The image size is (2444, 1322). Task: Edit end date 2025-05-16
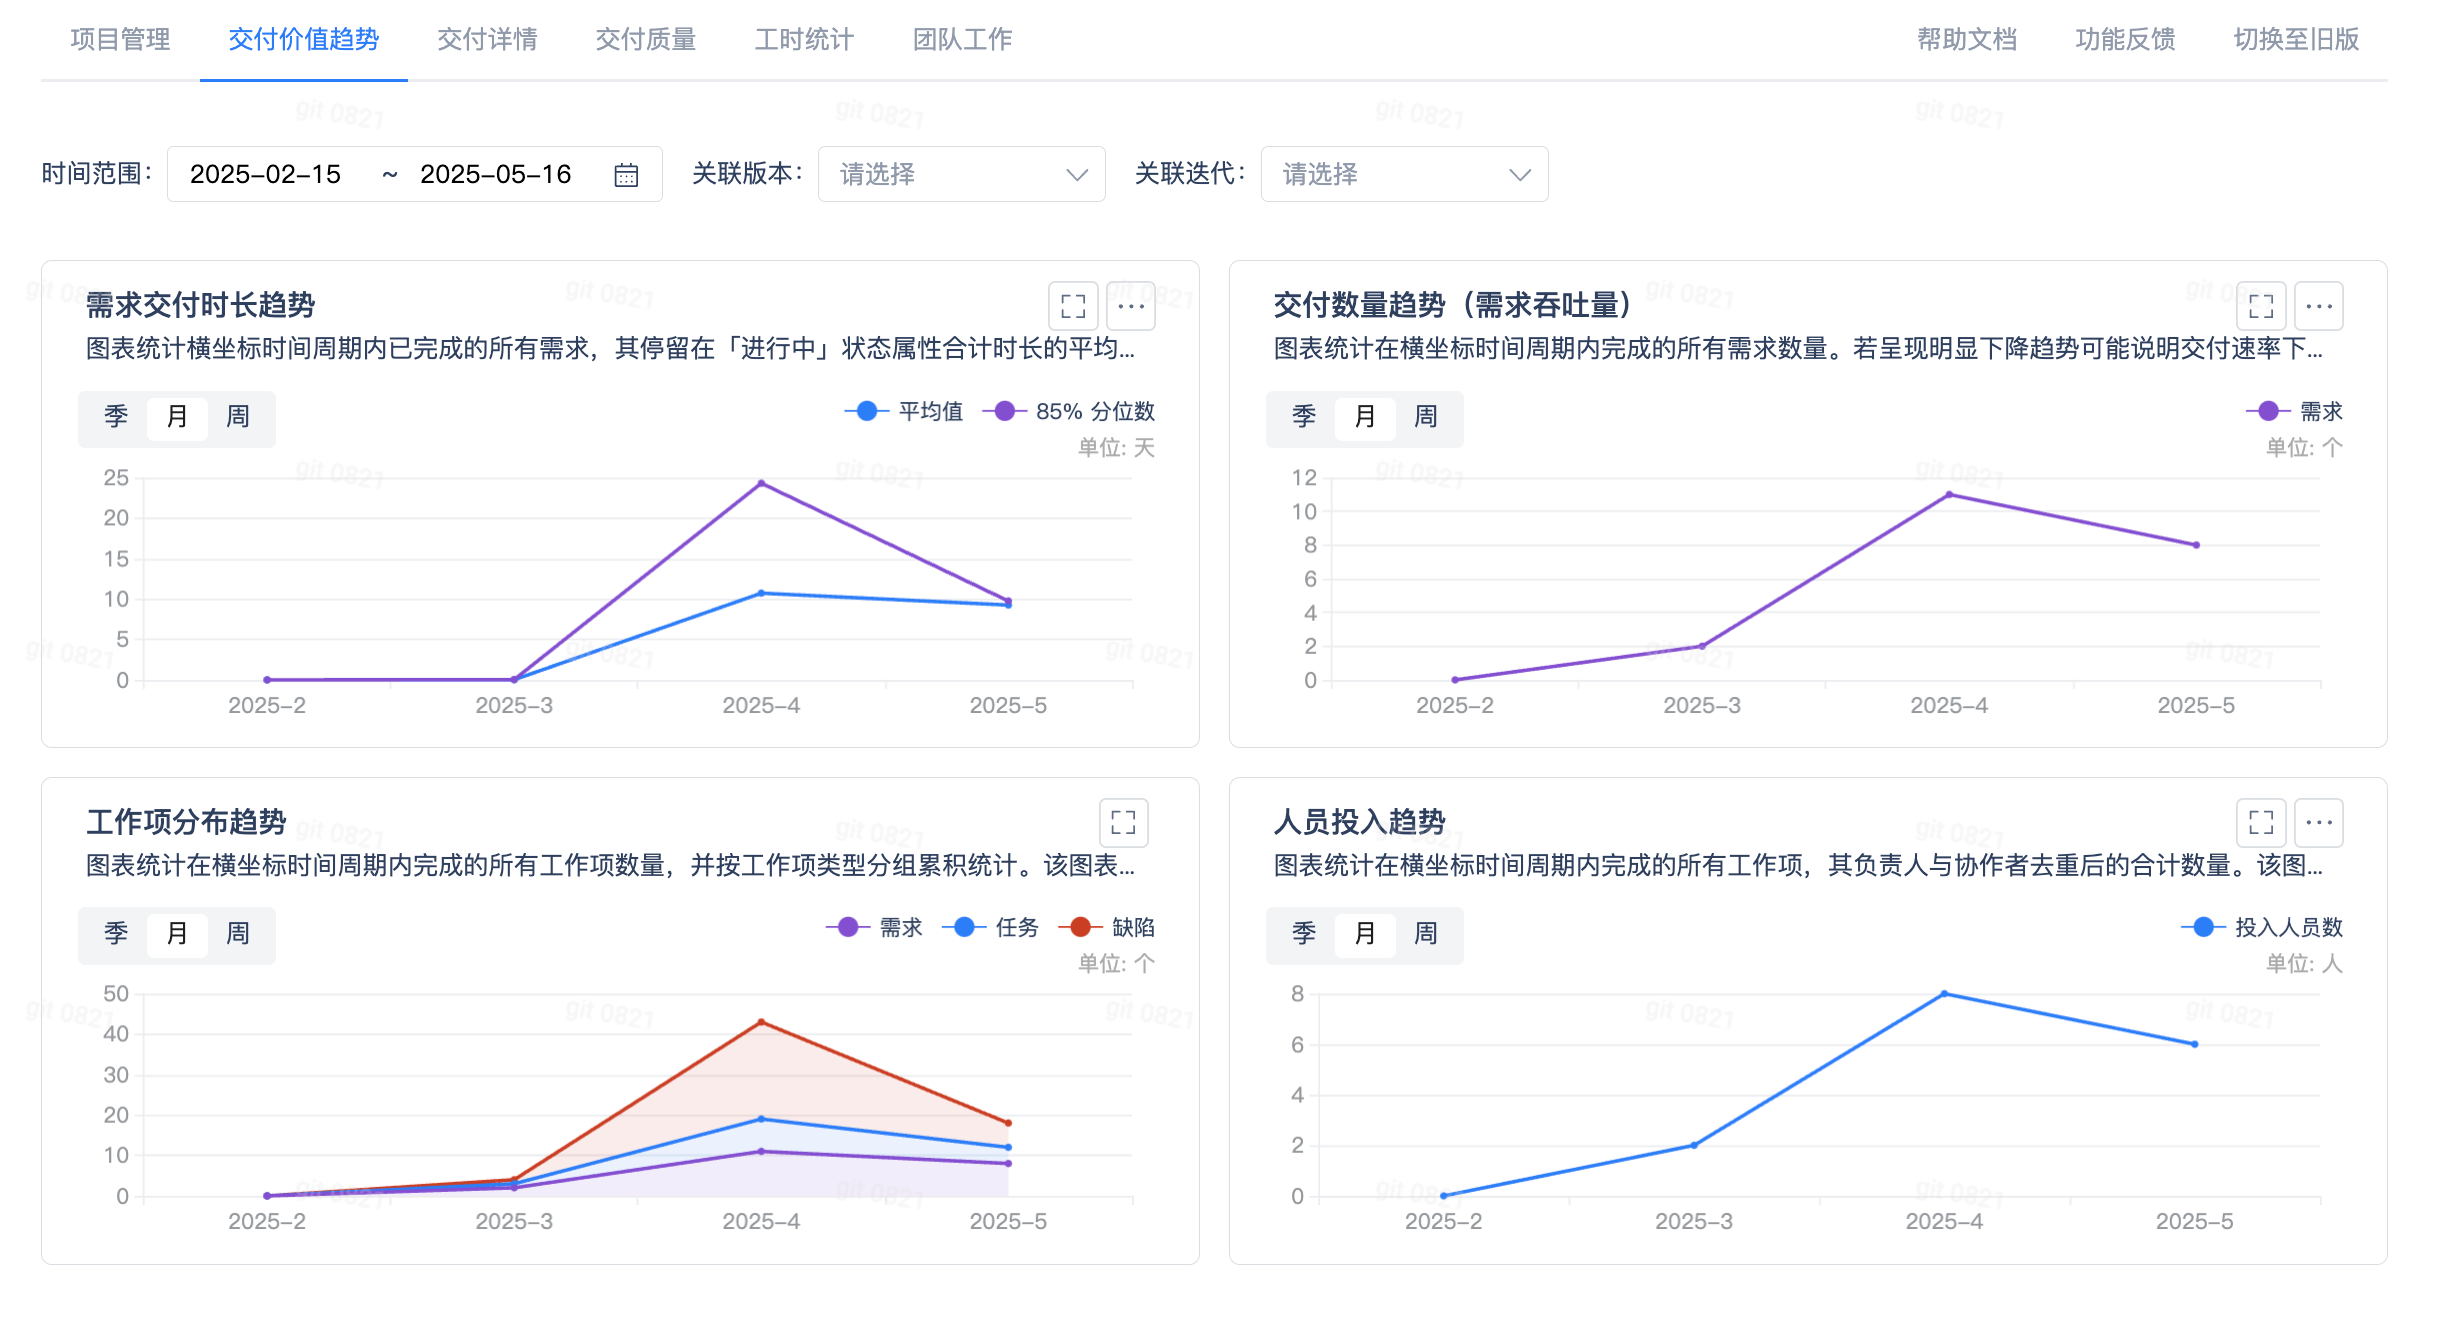tap(496, 174)
